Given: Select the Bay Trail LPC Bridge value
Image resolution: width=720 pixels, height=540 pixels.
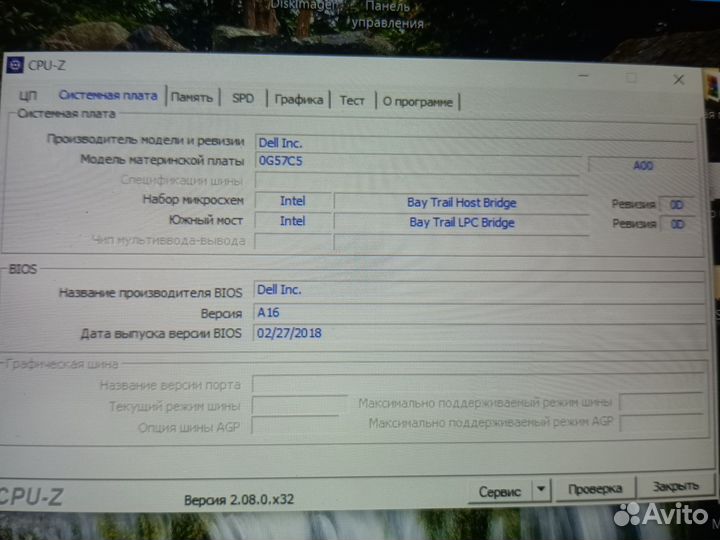Looking at the screenshot, I should (461, 223).
